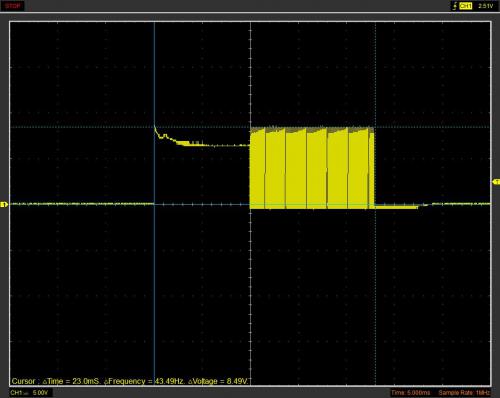Click the yellow pulse burst waveform
This screenshot has height=398, width=500.
click(312, 168)
